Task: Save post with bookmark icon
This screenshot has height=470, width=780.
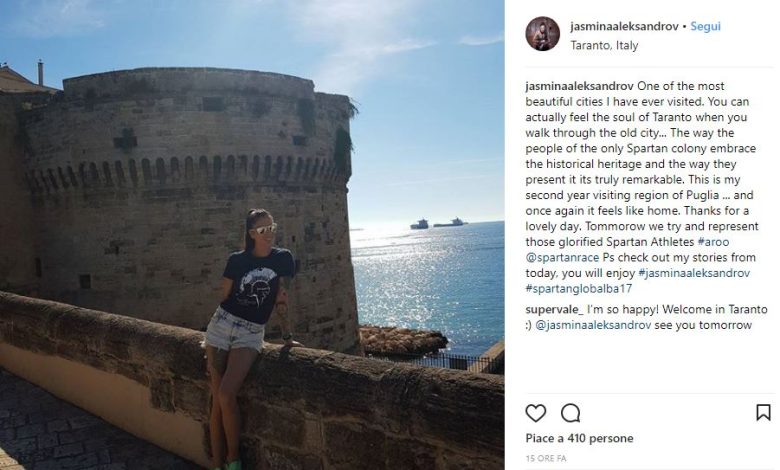Action: 764,412
